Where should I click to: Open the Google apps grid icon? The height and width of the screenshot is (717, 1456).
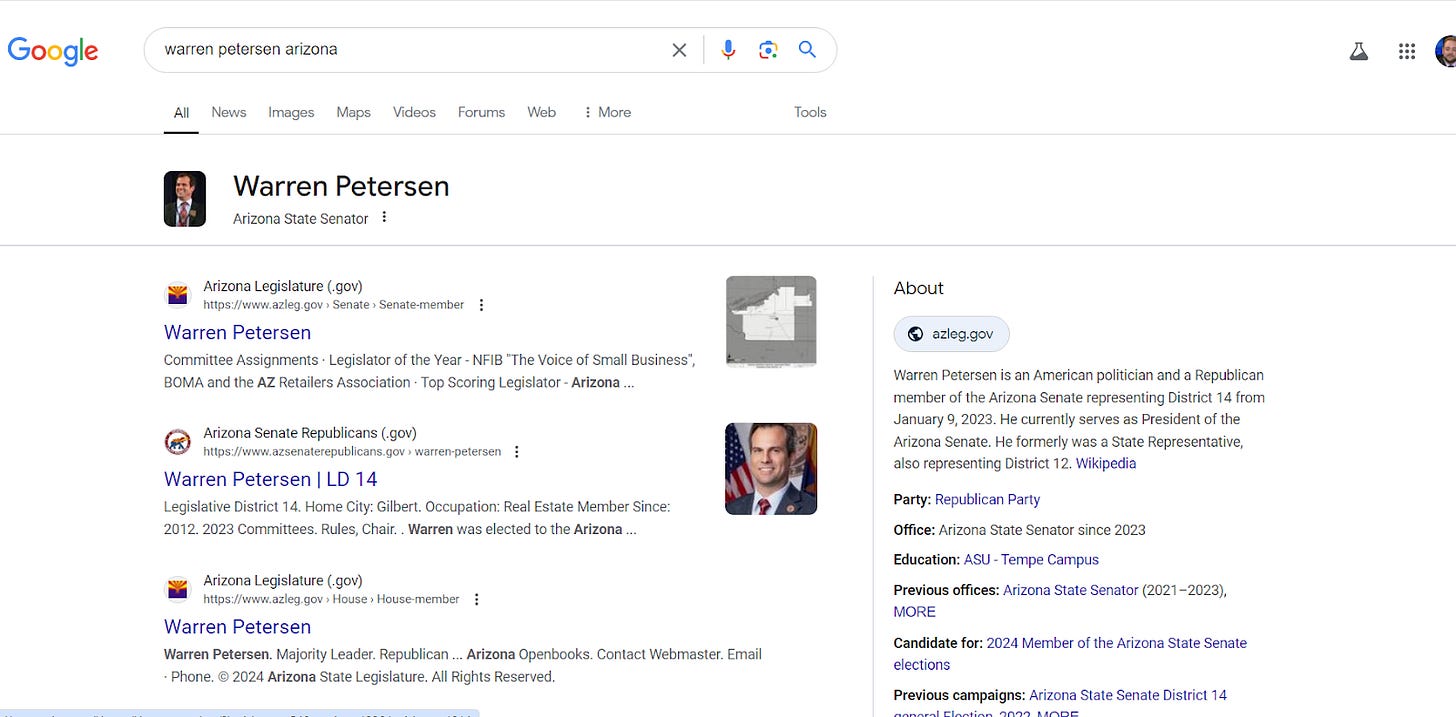point(1407,51)
